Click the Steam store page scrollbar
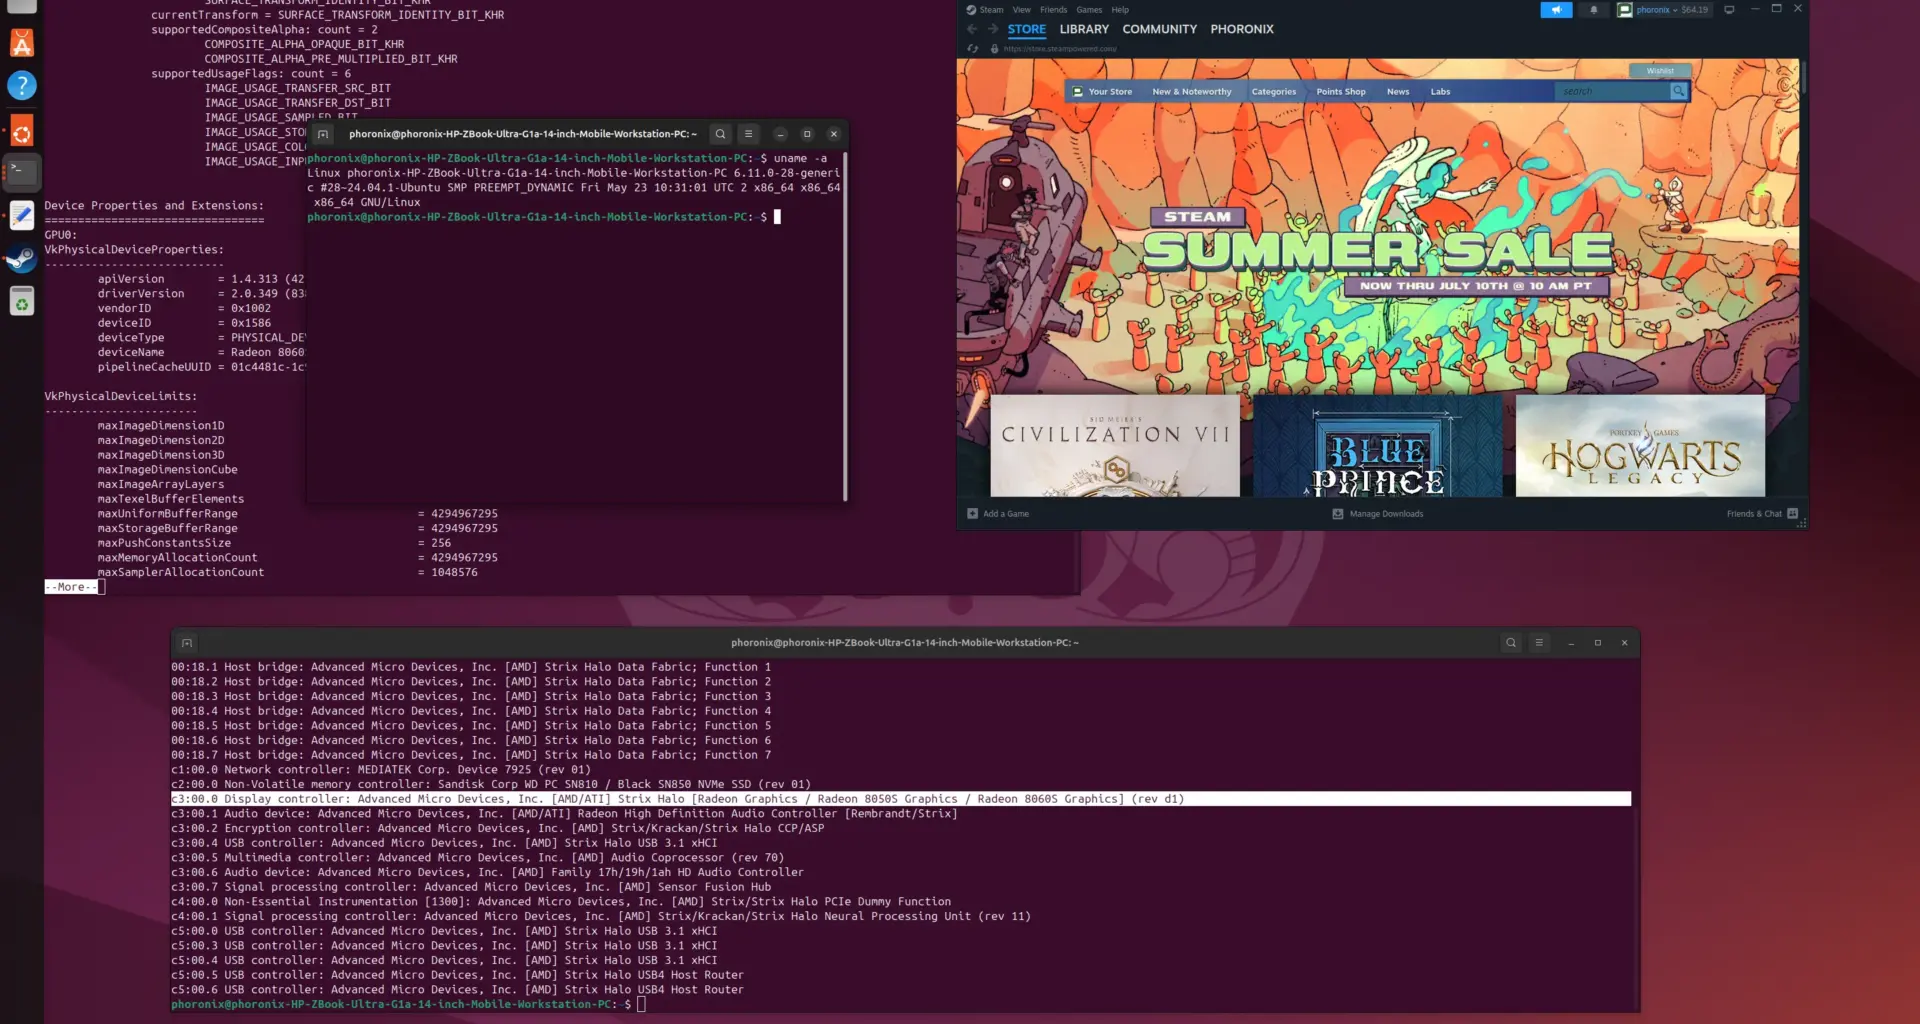Viewport: 1920px width, 1024px height. (x=1803, y=77)
